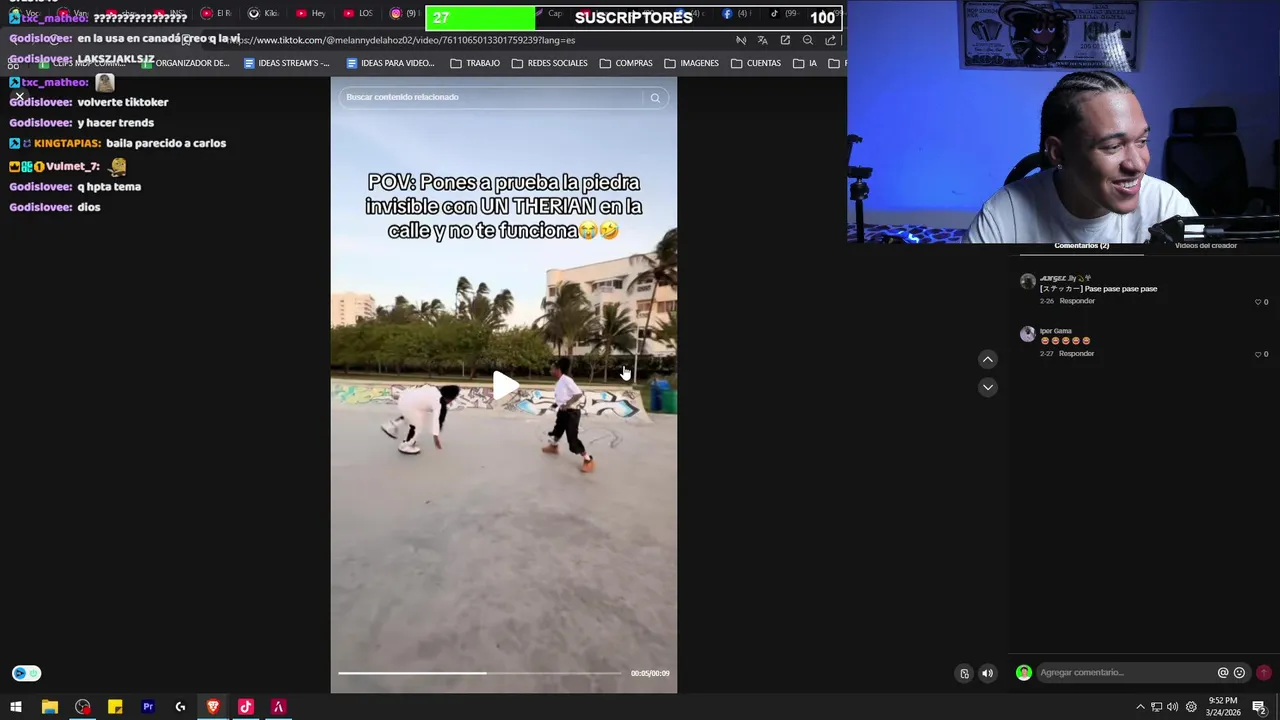Image resolution: width=1280 pixels, height=720 pixels.
Task: Open File Explorer from taskbar
Action: (x=49, y=707)
